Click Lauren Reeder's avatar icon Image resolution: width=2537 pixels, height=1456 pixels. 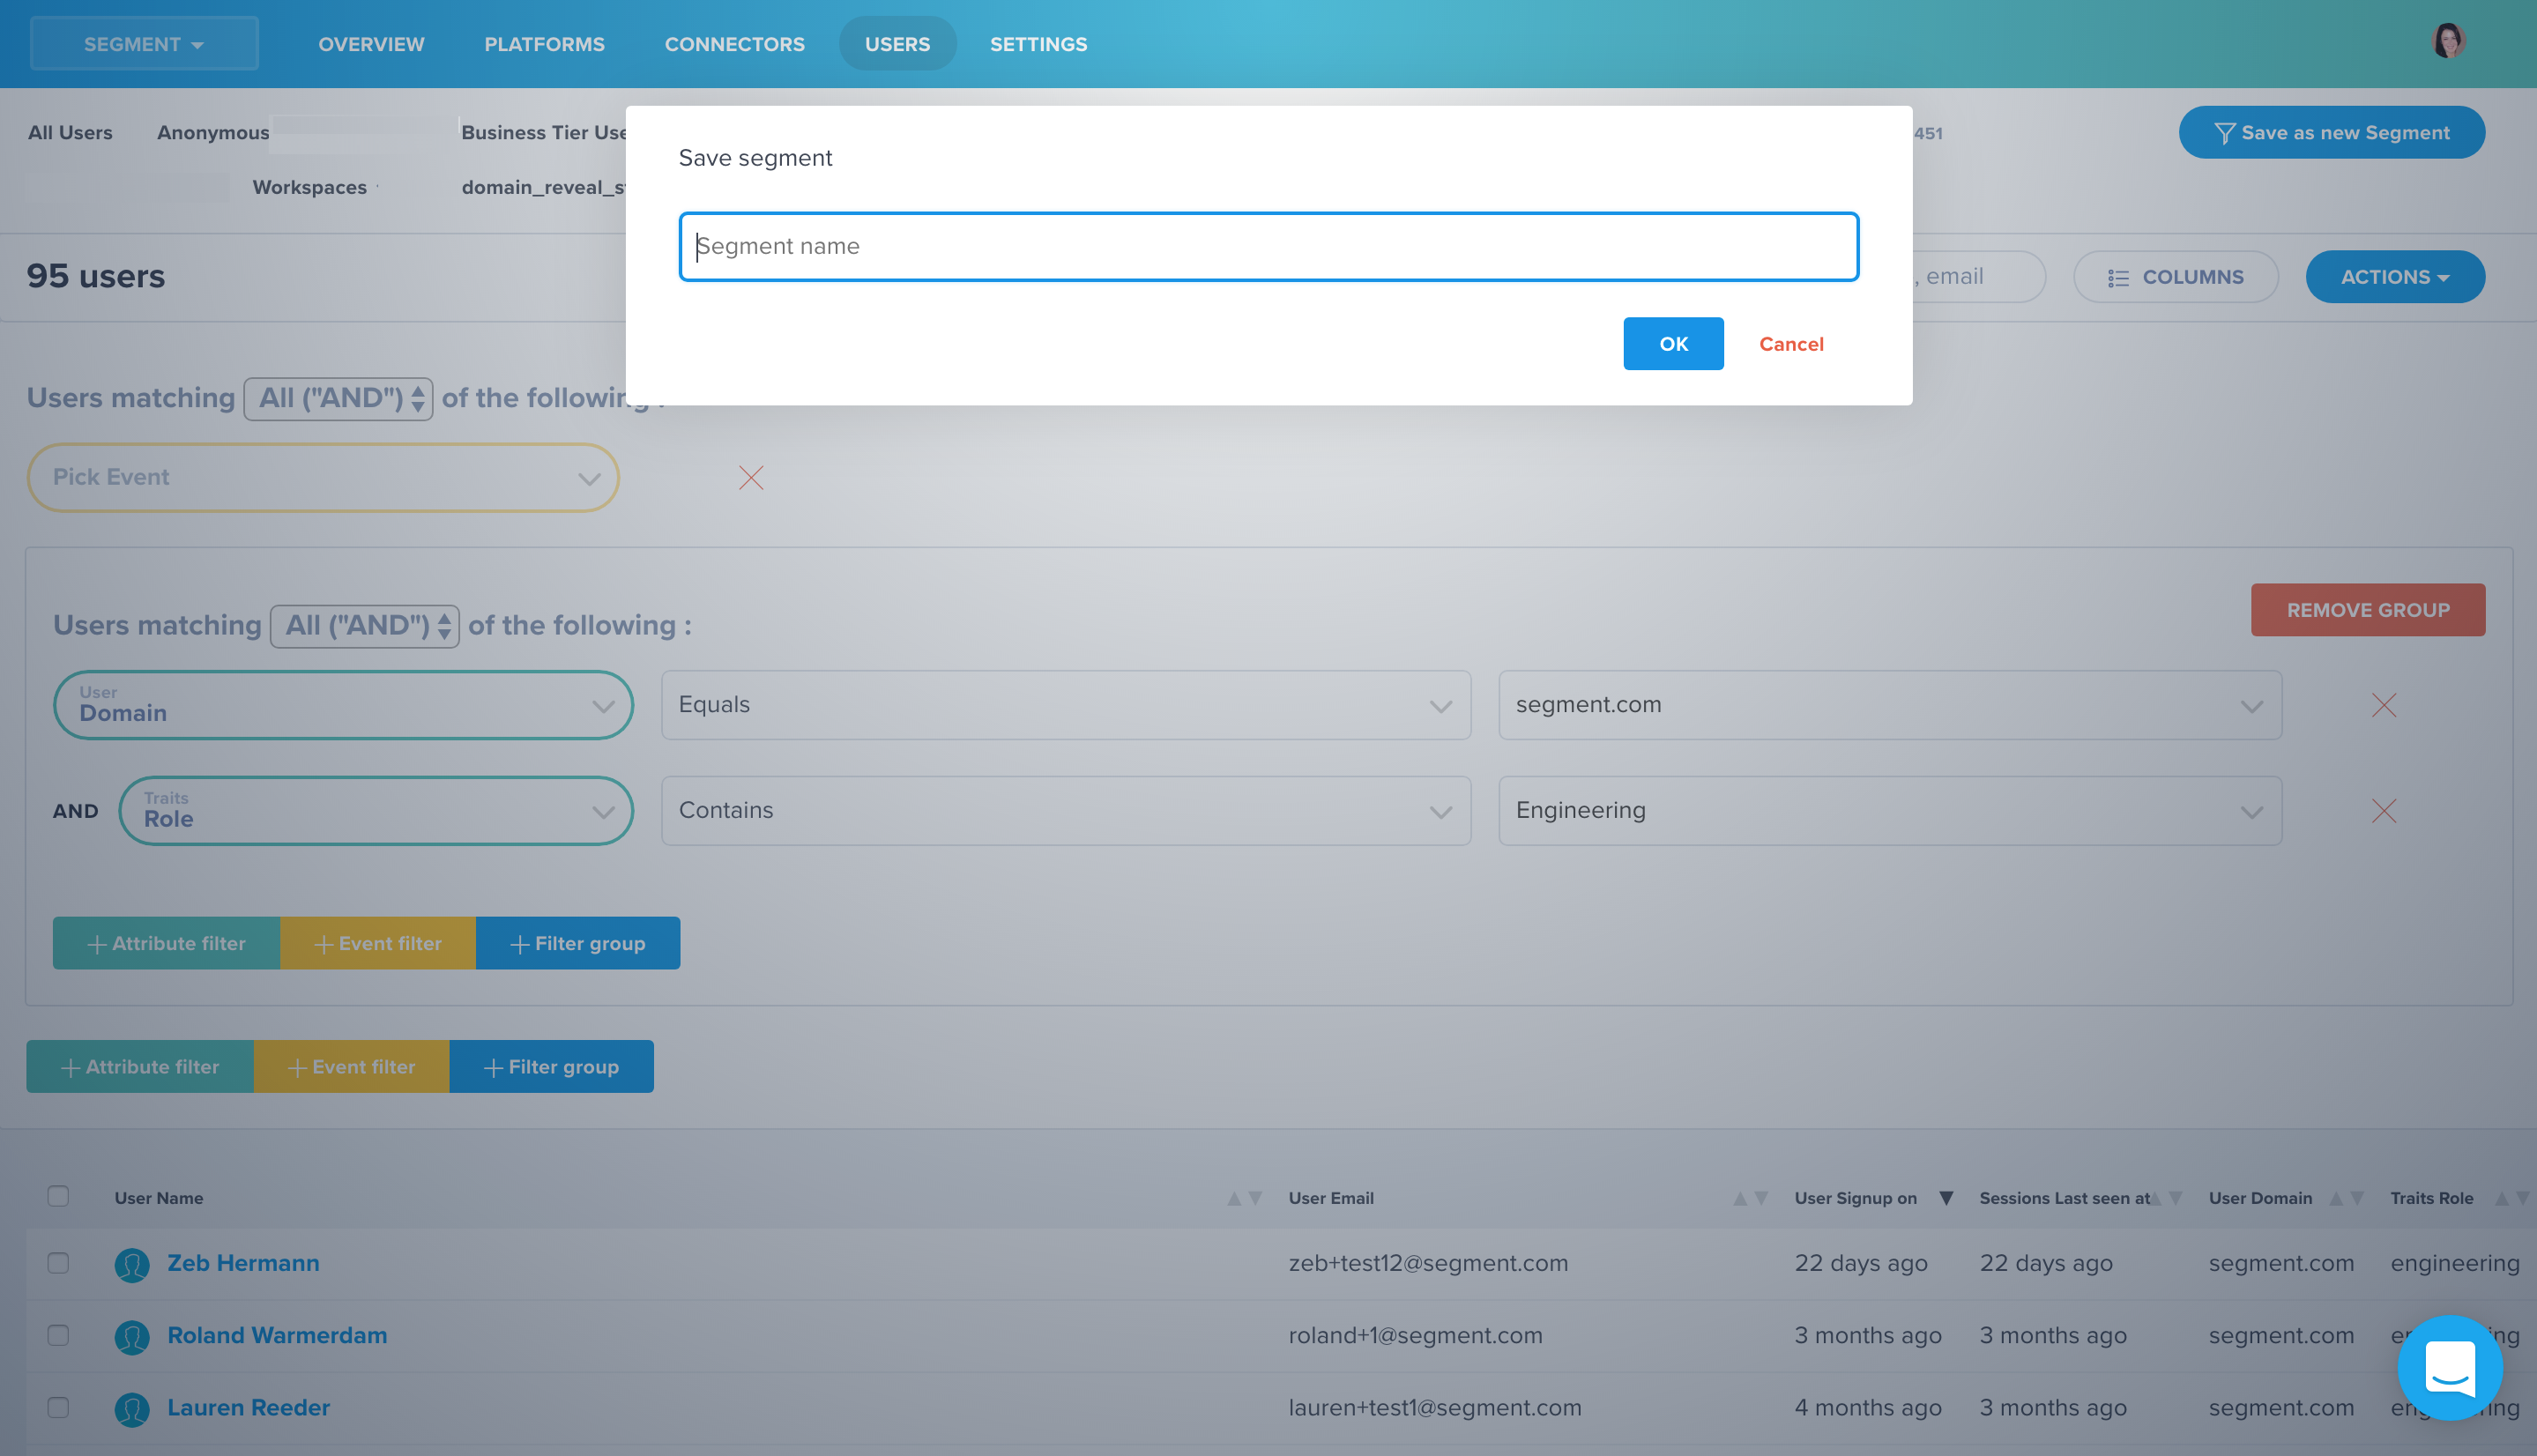click(132, 1409)
